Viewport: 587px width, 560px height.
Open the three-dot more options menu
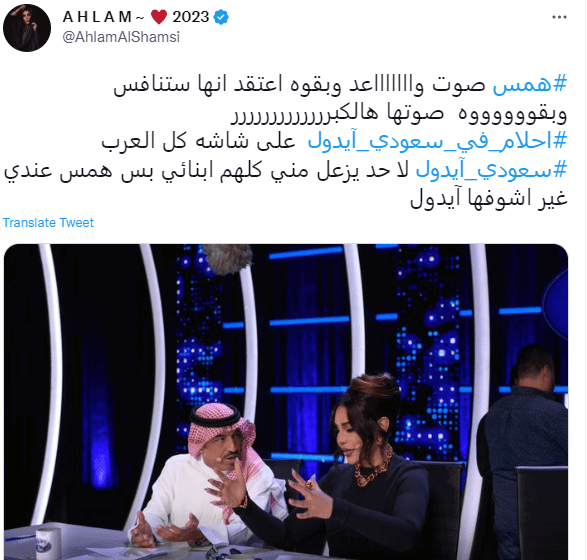(x=559, y=17)
